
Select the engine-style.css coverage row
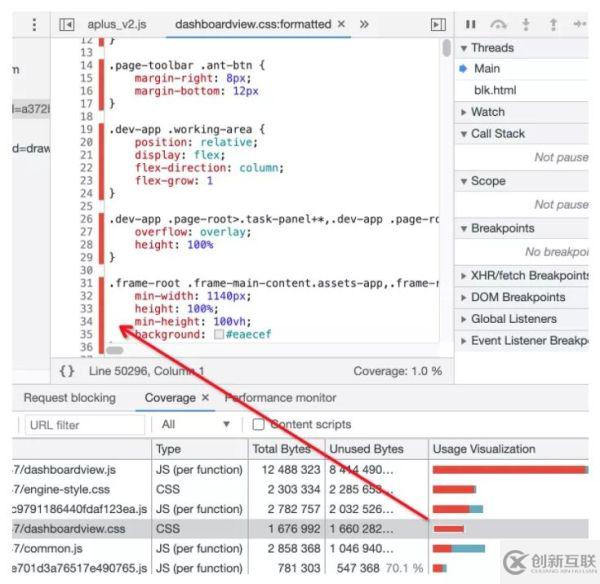click(x=300, y=489)
